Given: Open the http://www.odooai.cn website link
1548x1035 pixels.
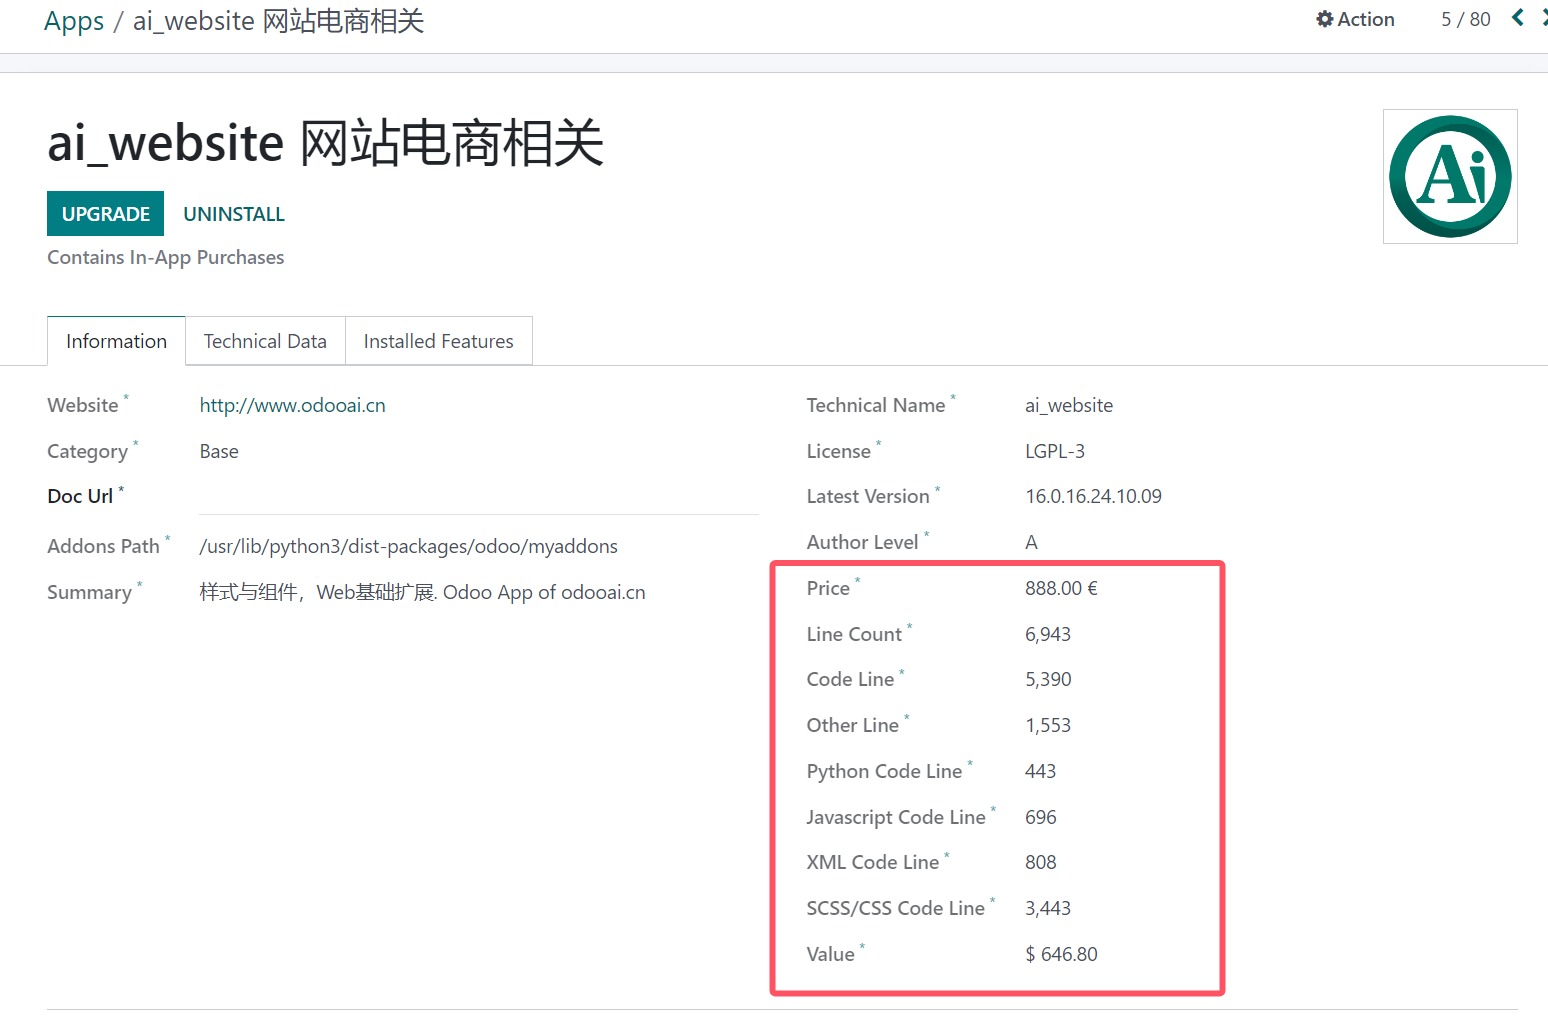Looking at the screenshot, I should tap(292, 405).
